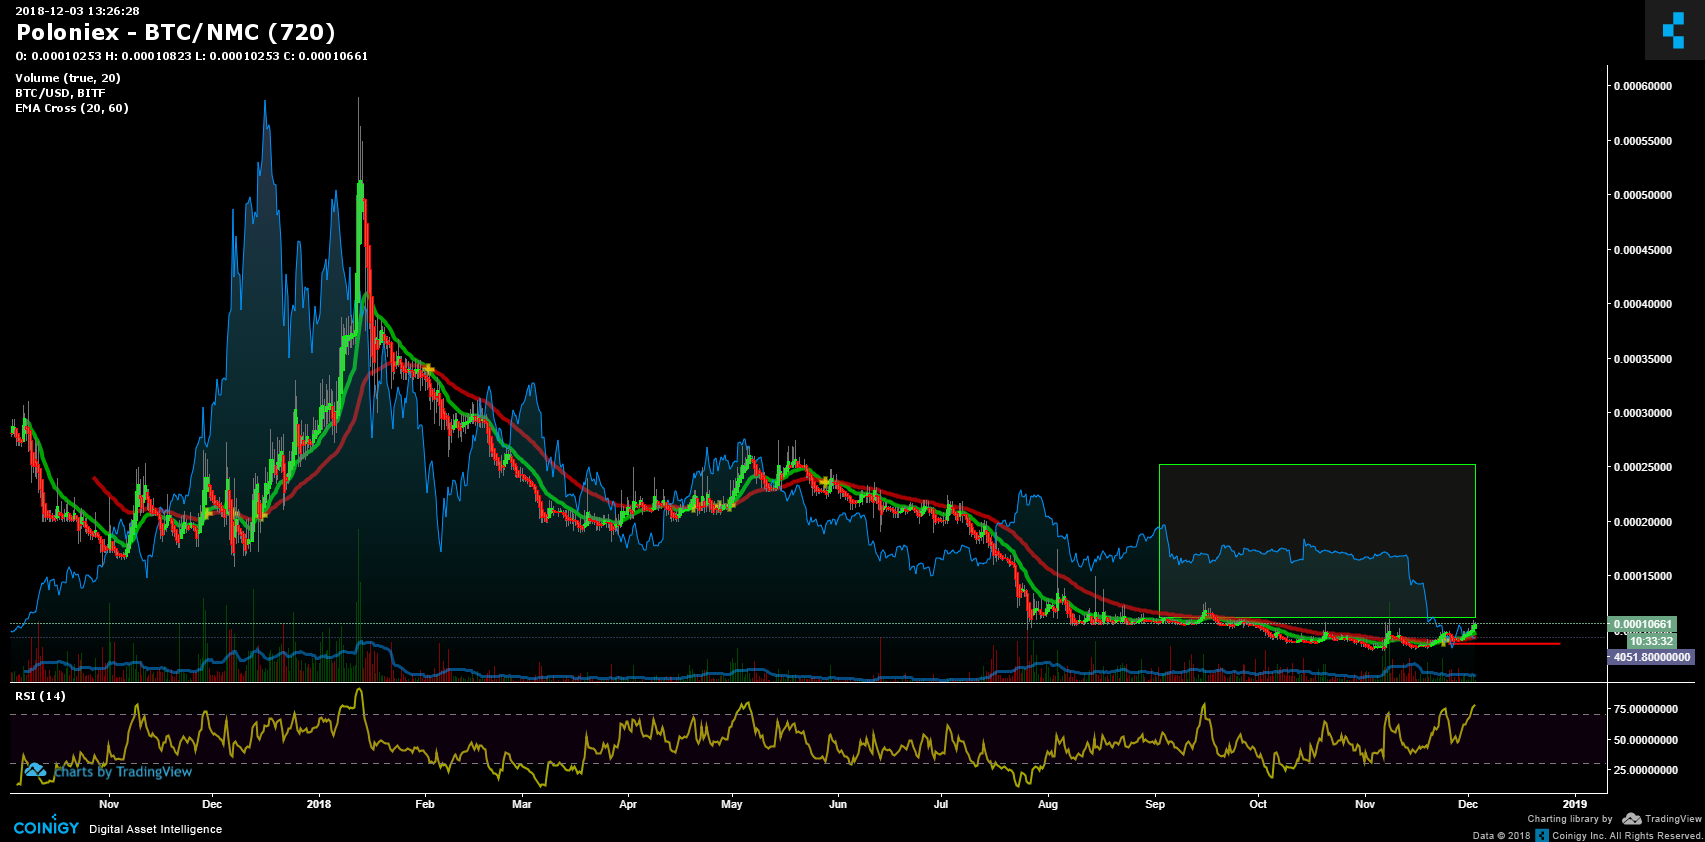Select the 'Volume (true, 20)' indicator label

coord(68,78)
